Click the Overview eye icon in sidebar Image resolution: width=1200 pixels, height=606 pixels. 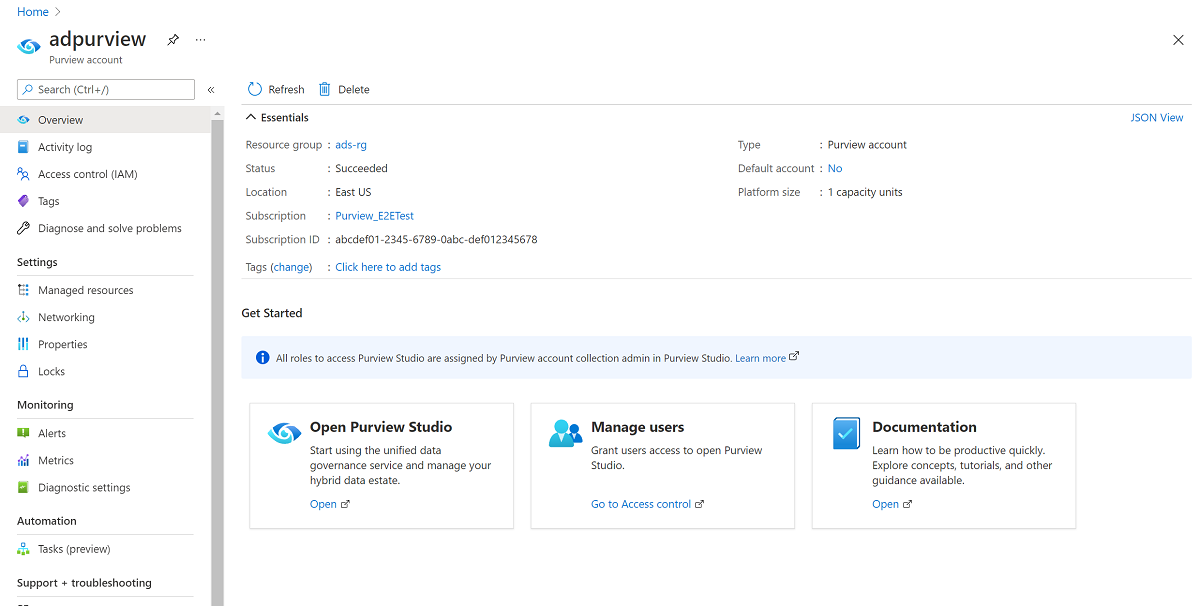[x=23, y=120]
